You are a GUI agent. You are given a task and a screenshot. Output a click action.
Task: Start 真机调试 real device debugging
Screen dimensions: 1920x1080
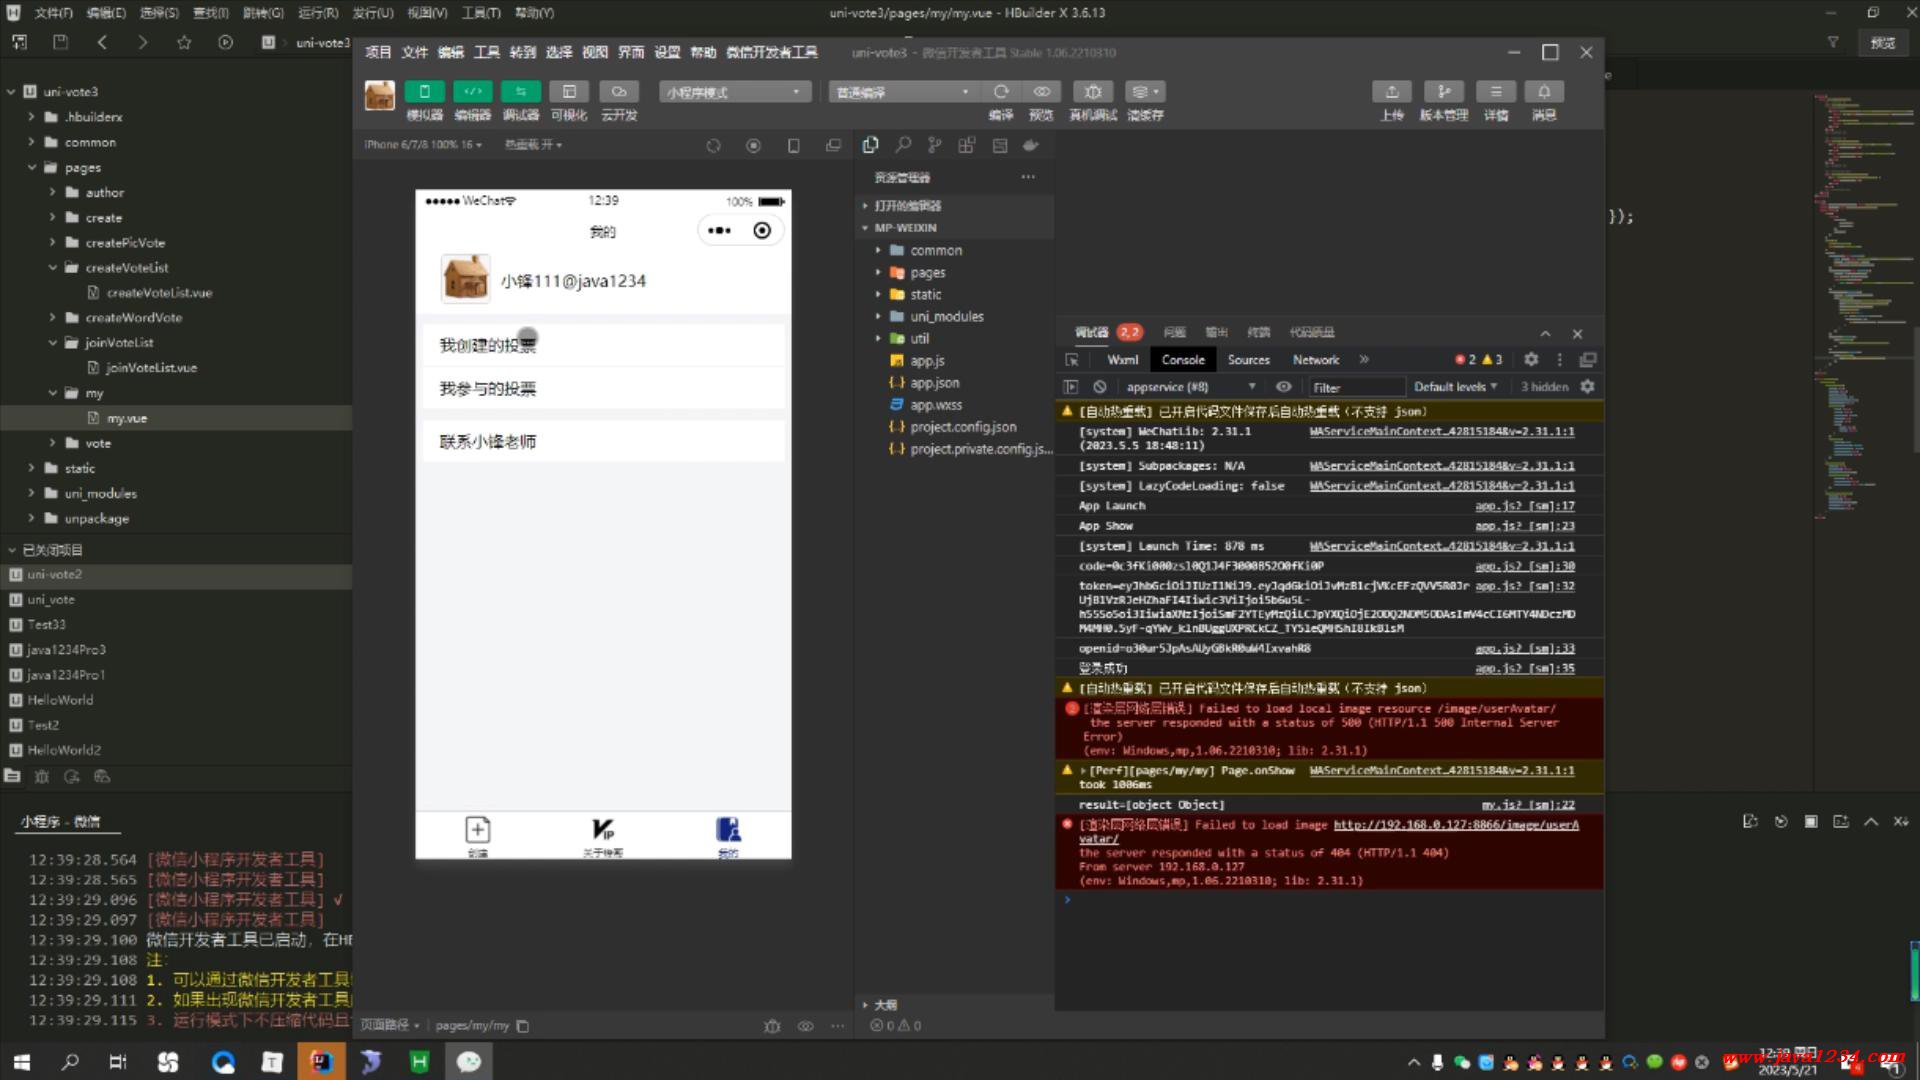1093,91
